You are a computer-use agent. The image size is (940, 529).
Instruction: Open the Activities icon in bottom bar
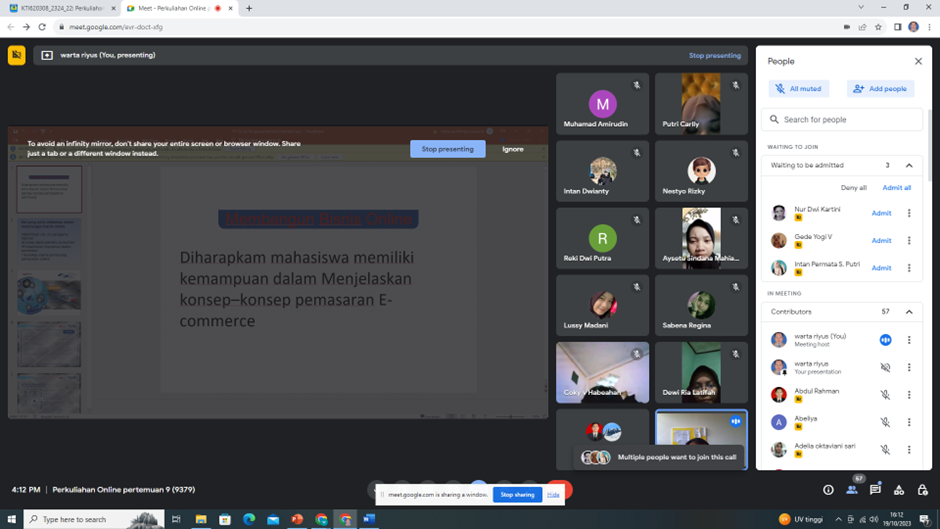point(899,490)
